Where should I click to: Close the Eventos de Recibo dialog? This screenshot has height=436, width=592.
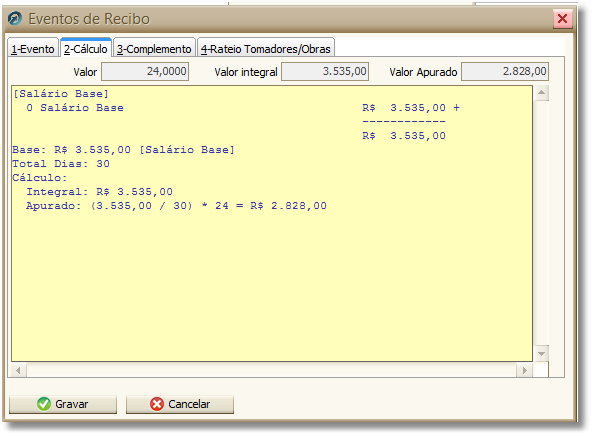point(563,18)
